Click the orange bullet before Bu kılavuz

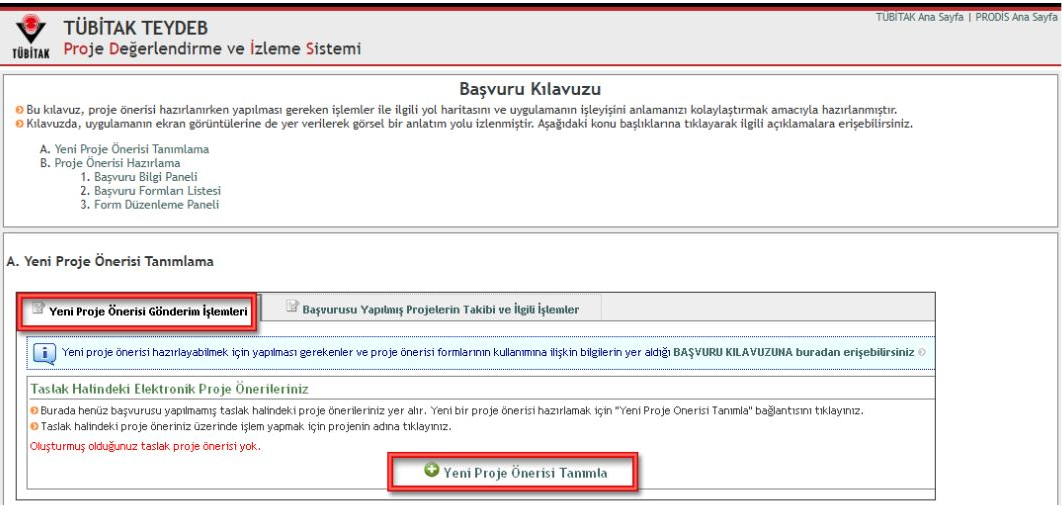tap(20, 110)
